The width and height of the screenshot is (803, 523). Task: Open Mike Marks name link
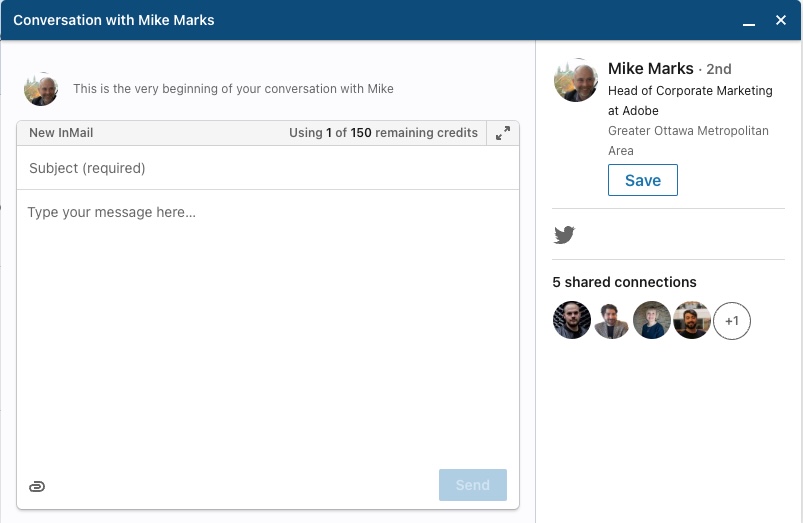click(x=650, y=69)
